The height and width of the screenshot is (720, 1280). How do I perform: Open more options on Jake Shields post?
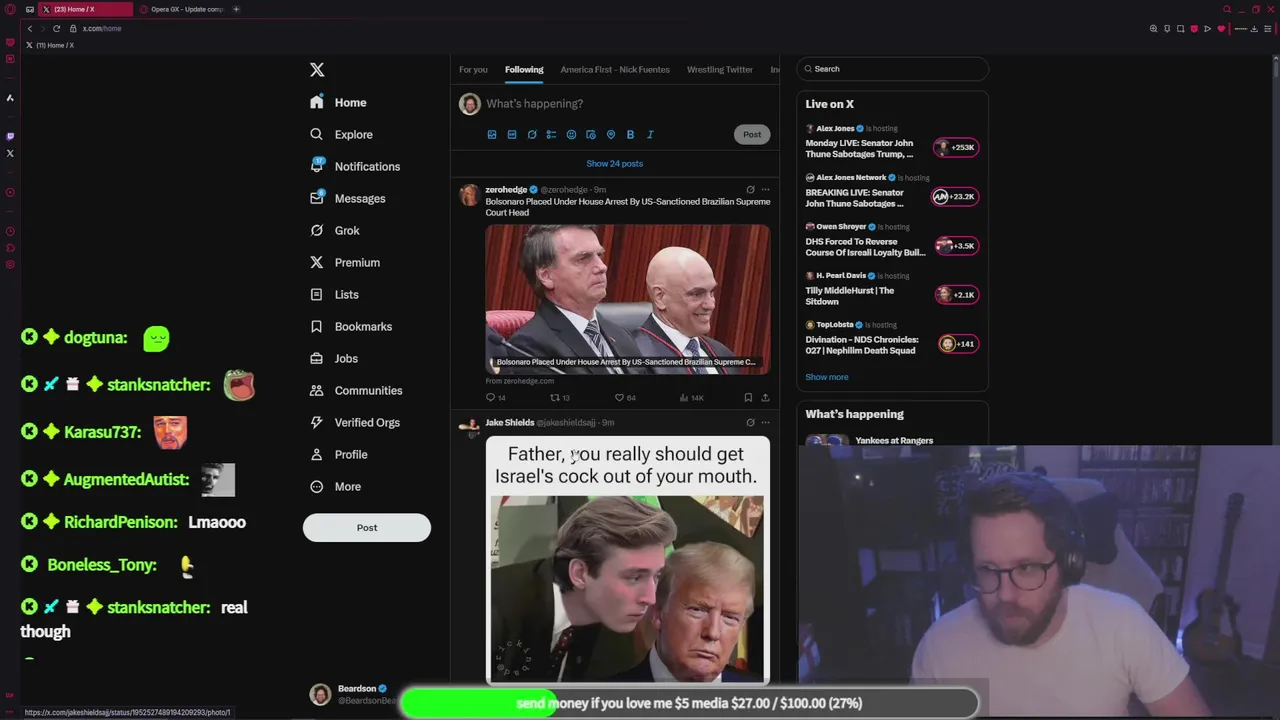[766, 422]
